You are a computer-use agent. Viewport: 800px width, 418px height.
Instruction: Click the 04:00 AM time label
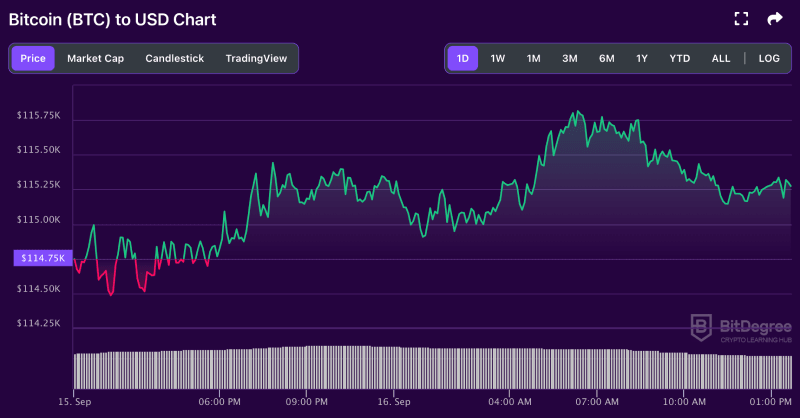click(x=510, y=402)
